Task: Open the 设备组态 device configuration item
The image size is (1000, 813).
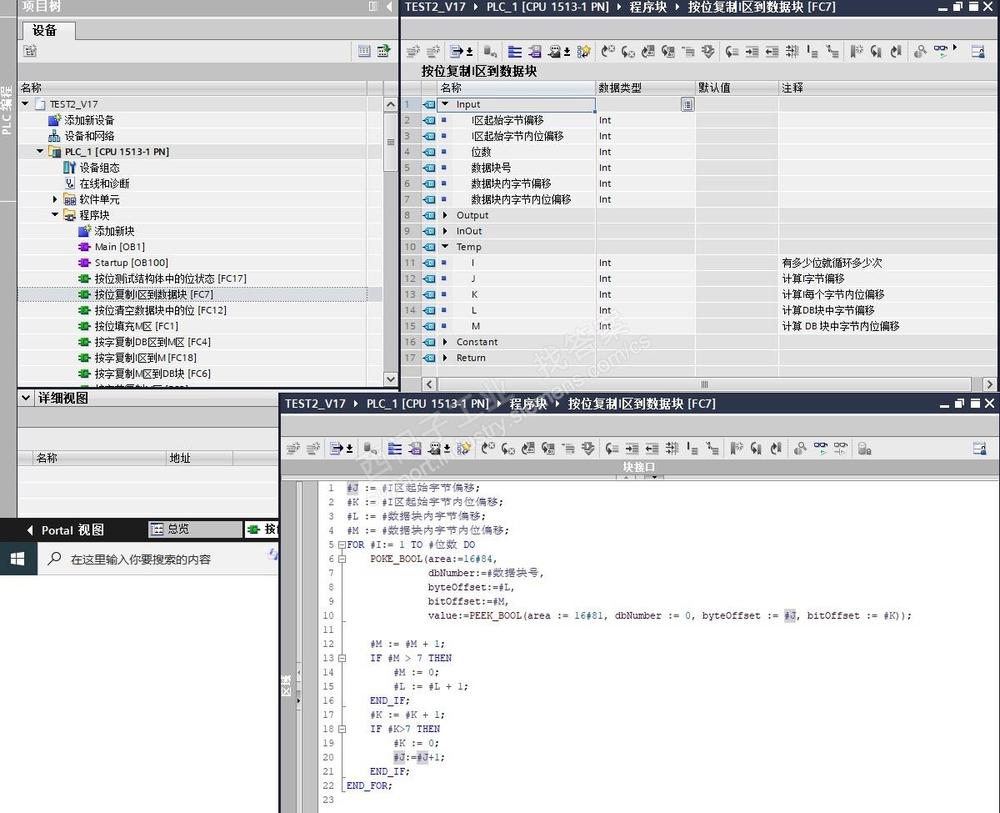Action: click(98, 168)
